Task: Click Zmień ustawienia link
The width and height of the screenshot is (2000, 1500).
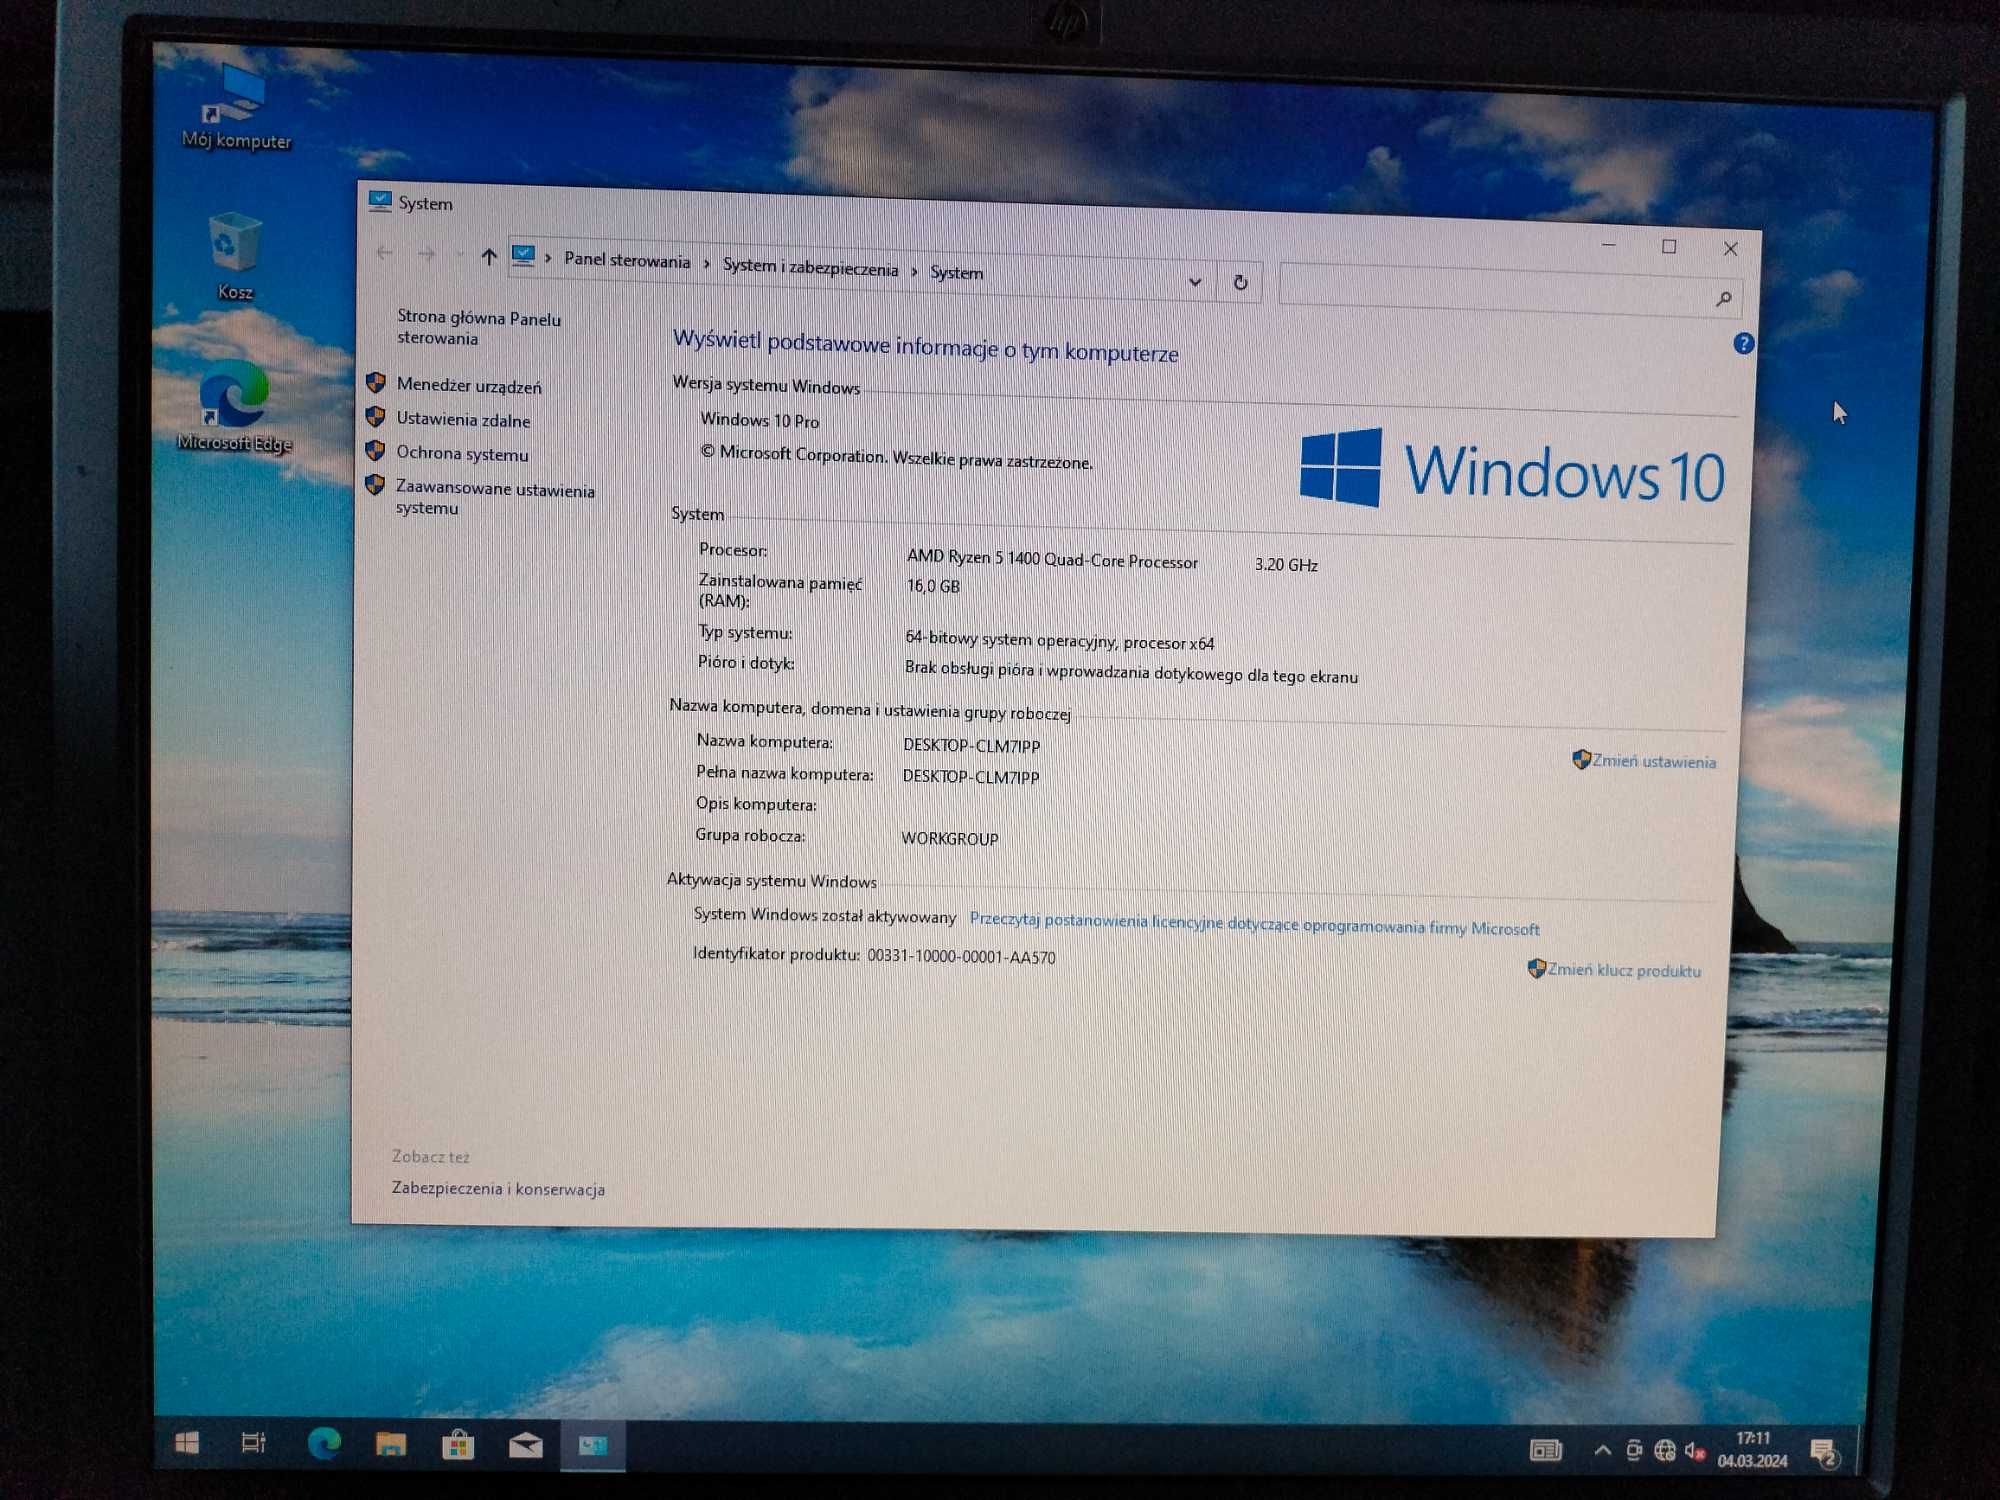Action: point(1654,761)
